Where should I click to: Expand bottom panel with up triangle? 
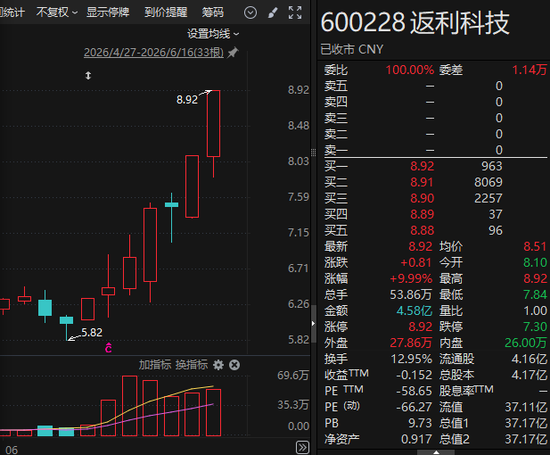click(x=436, y=452)
